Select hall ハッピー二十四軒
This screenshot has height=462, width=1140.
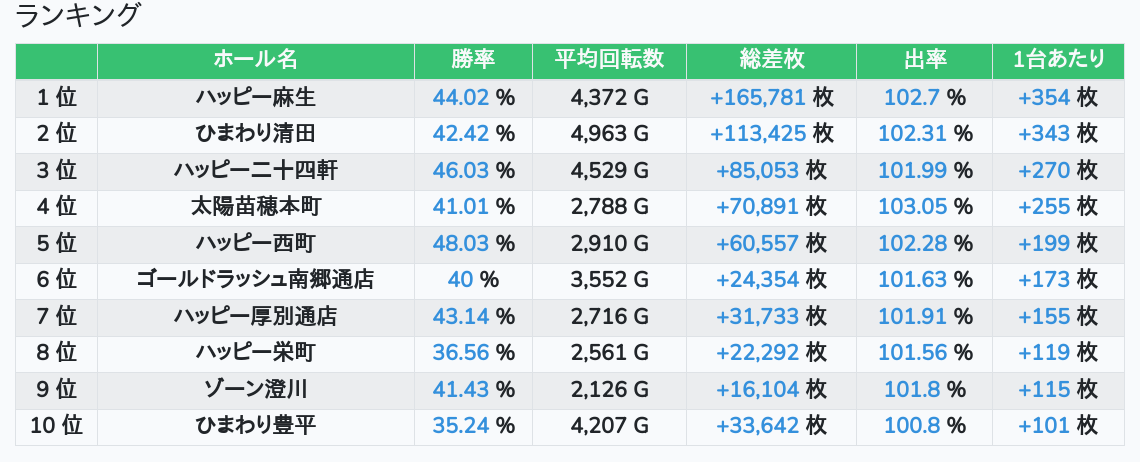pyautogui.click(x=255, y=170)
